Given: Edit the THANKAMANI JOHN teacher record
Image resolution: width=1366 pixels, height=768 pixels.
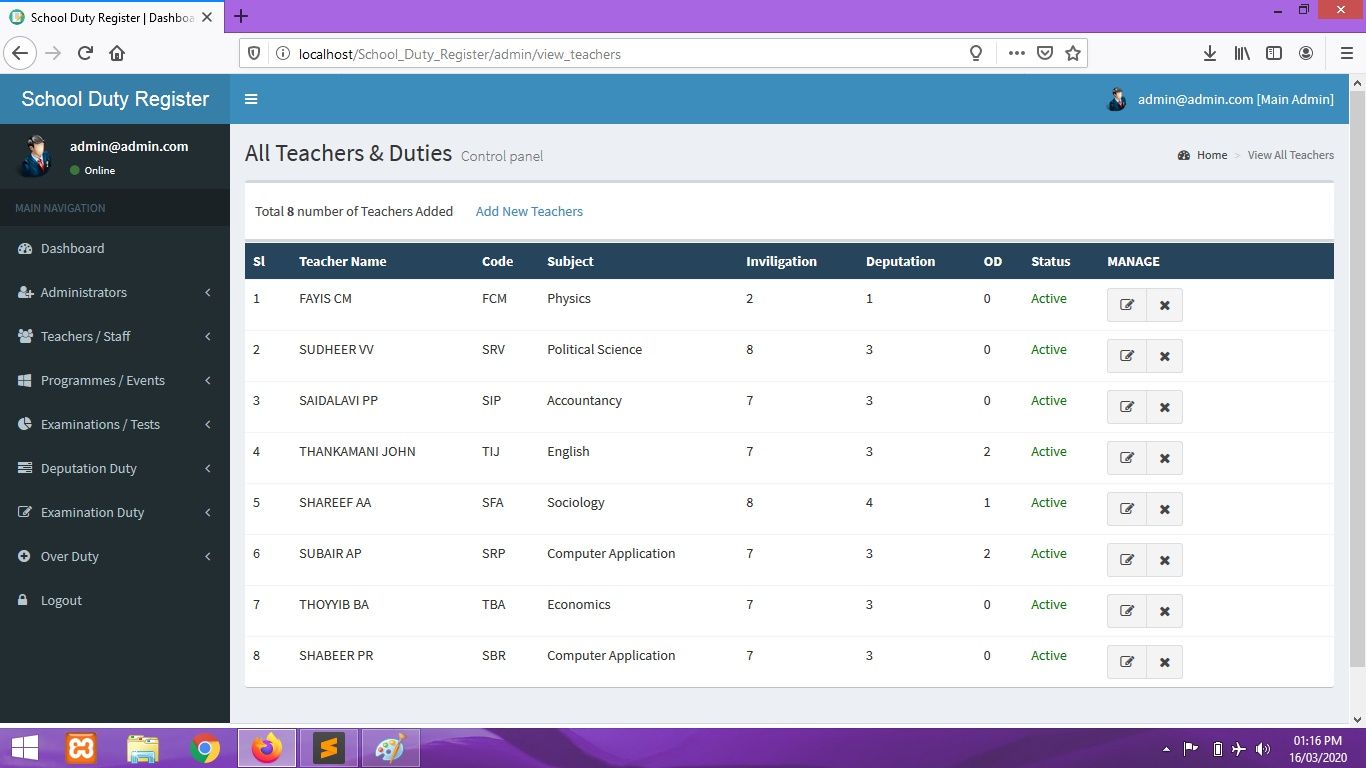Looking at the screenshot, I should click(x=1126, y=458).
